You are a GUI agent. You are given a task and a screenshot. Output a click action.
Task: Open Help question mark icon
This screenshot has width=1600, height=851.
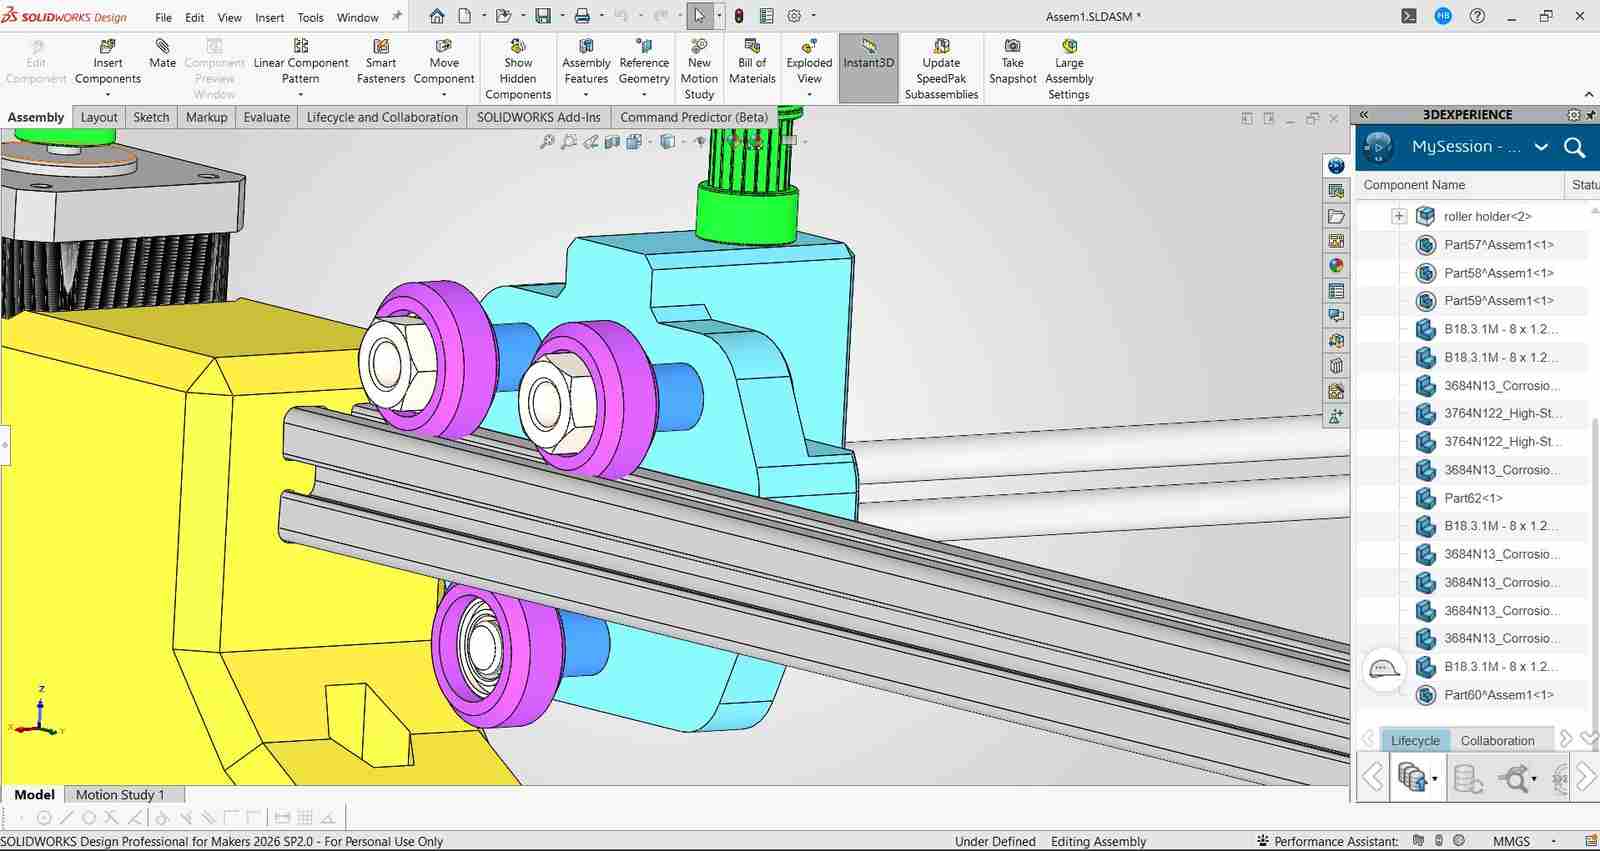(x=1477, y=16)
